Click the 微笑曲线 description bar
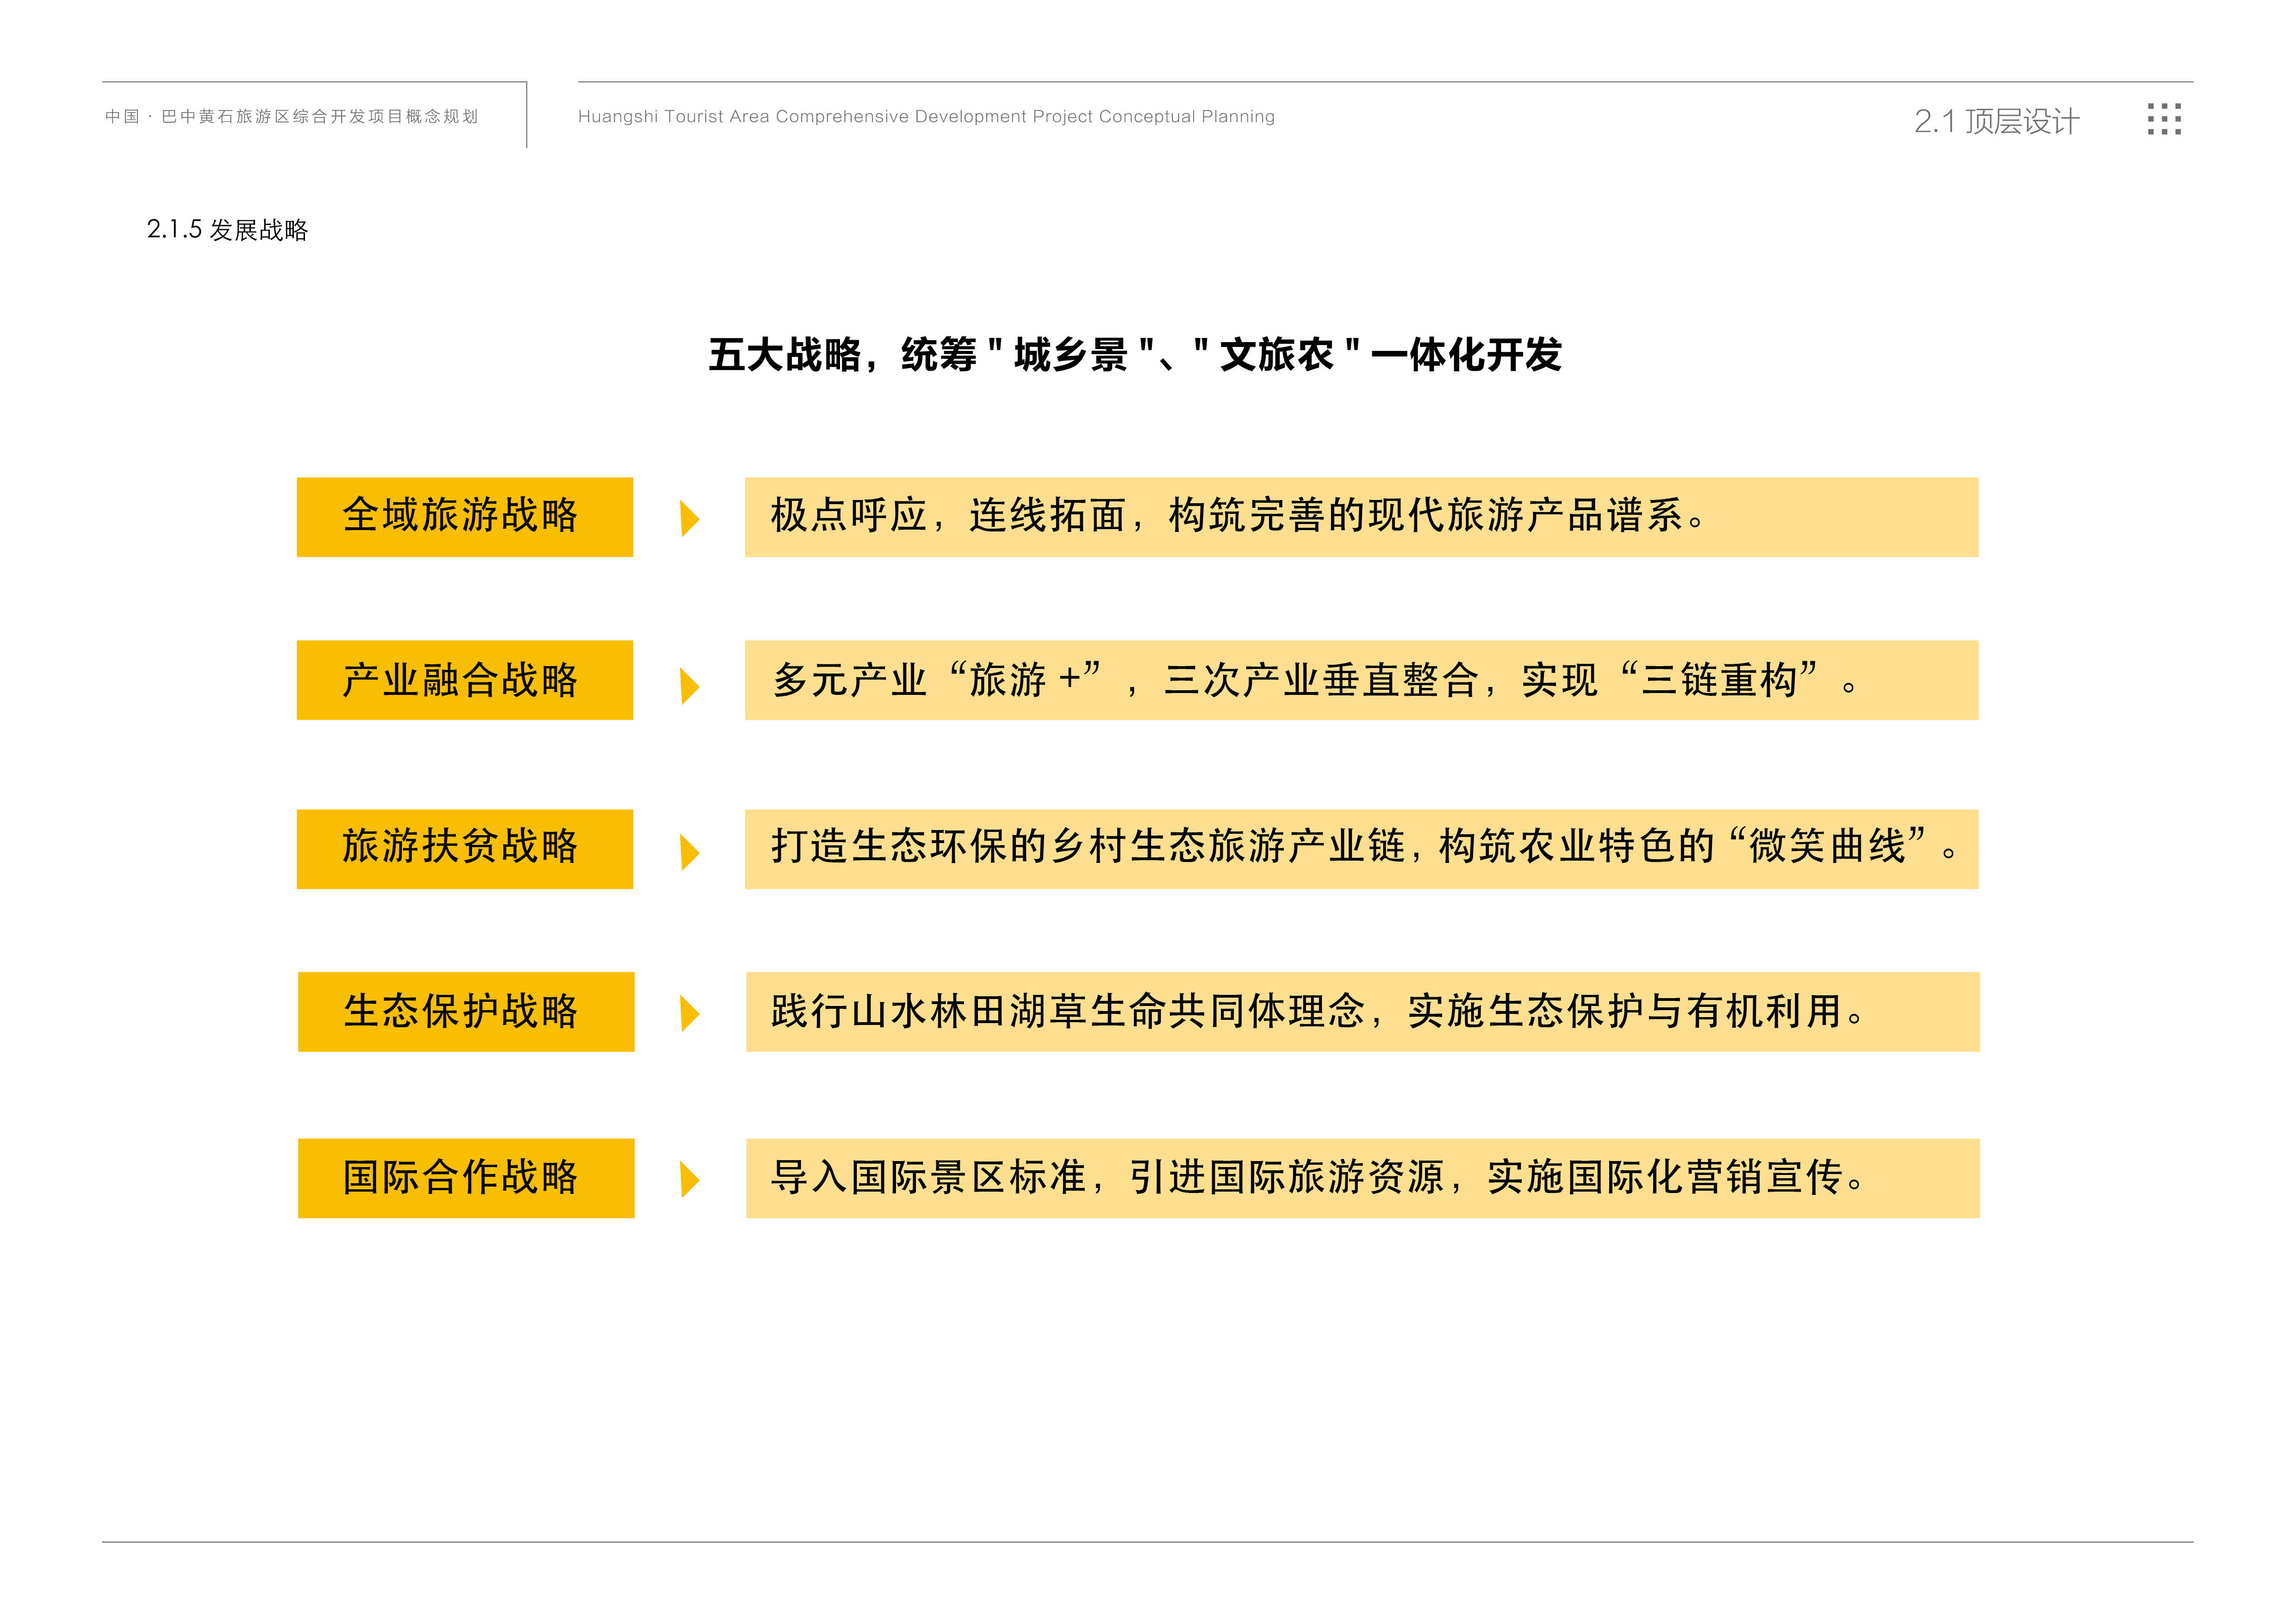 (1361, 849)
